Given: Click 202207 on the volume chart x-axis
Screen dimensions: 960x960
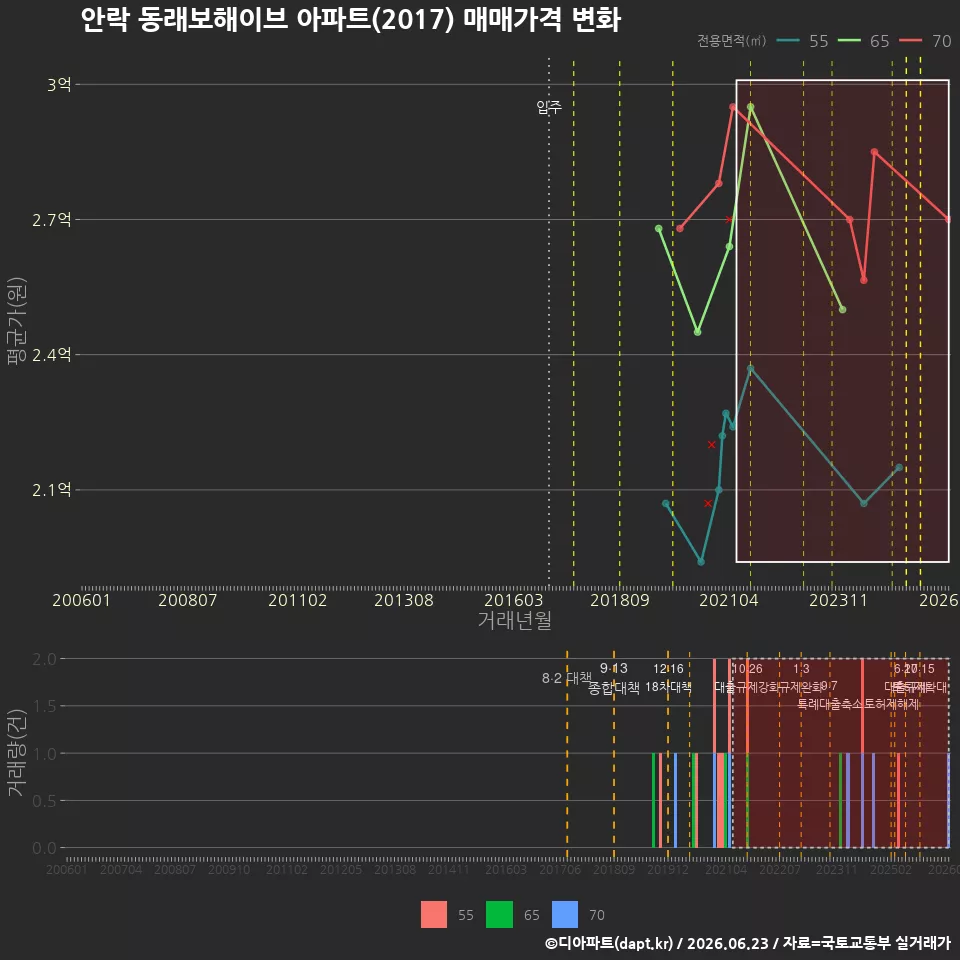Looking at the screenshot, I should point(780,869).
